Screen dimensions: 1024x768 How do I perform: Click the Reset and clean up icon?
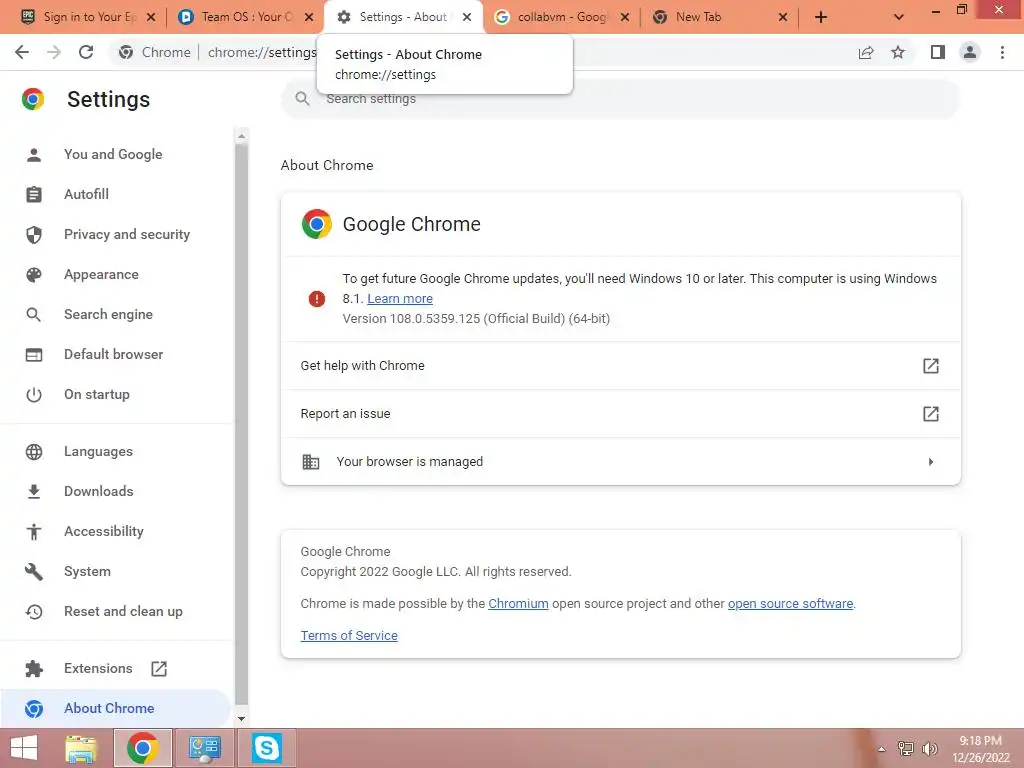(x=33, y=611)
